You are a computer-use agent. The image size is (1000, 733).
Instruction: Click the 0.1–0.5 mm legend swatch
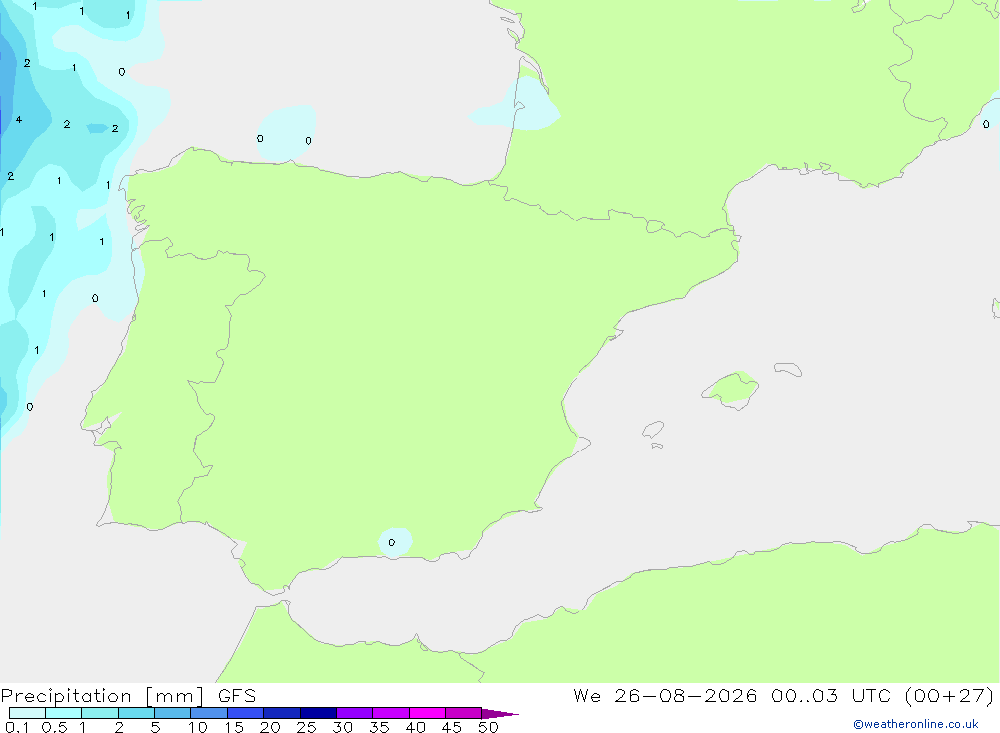(x=27, y=713)
